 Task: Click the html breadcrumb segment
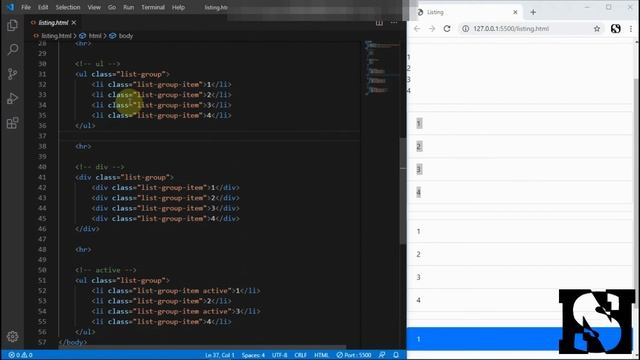(x=95, y=36)
